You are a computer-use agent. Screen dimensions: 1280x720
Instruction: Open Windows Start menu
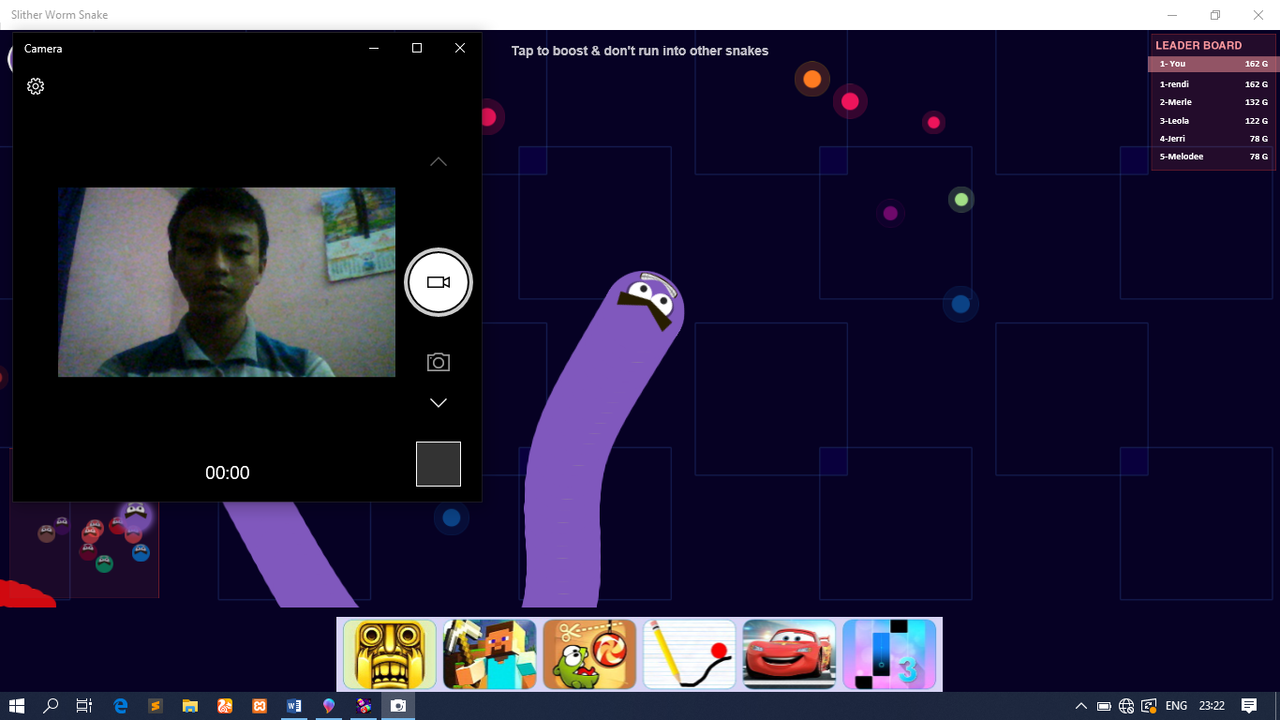point(17,706)
